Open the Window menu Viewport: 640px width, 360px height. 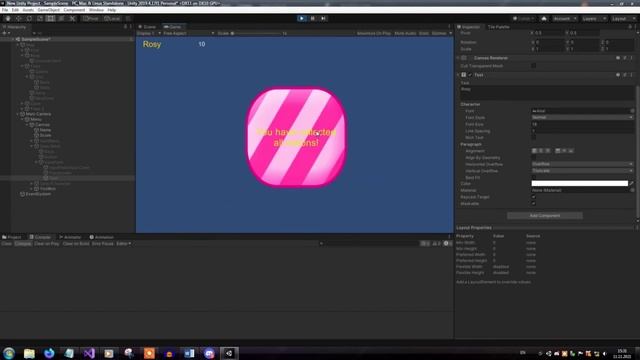(x=96, y=10)
